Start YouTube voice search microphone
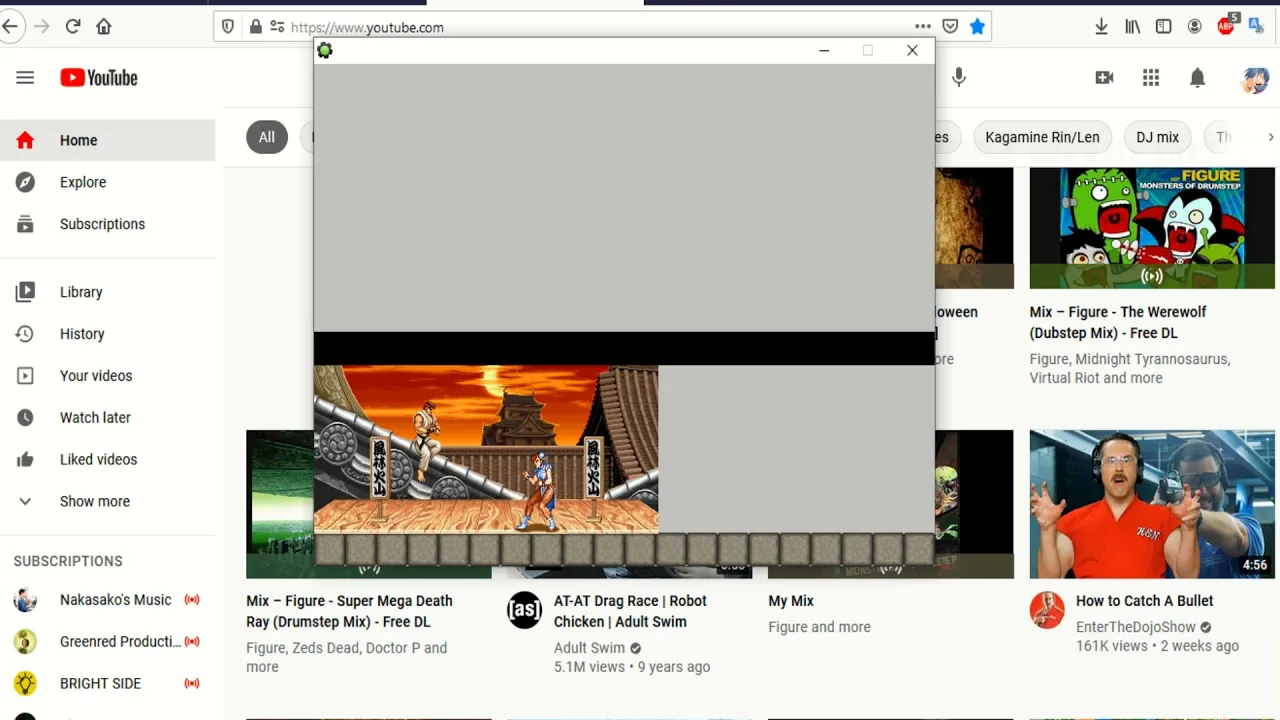Image resolution: width=1280 pixels, height=720 pixels. click(959, 78)
